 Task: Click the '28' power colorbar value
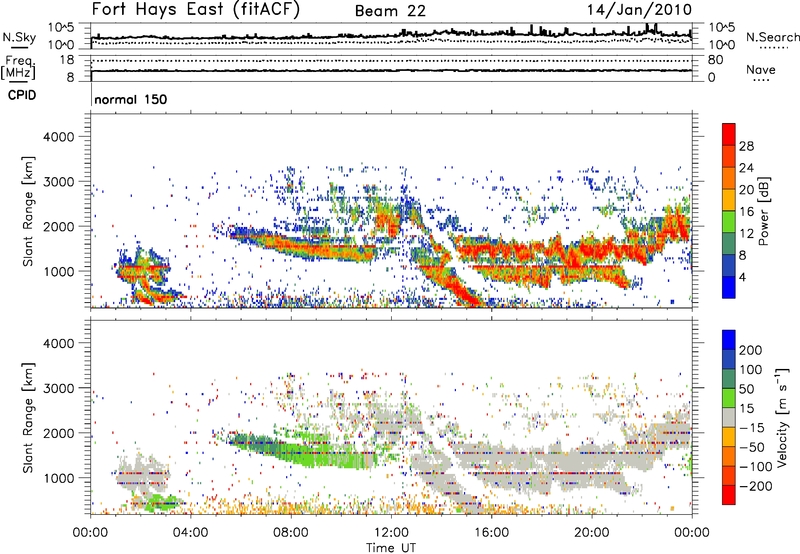pos(746,146)
